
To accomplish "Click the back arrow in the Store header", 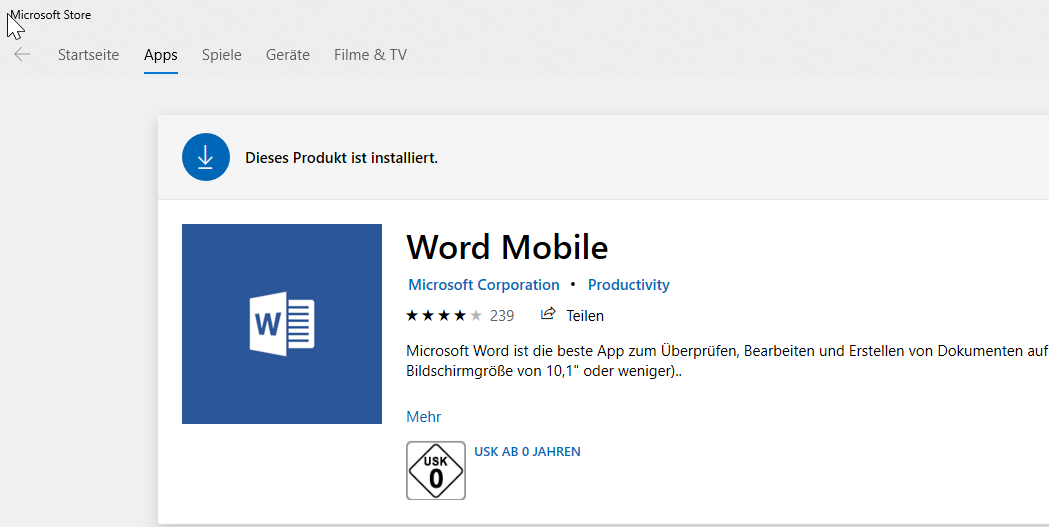I will coord(22,55).
